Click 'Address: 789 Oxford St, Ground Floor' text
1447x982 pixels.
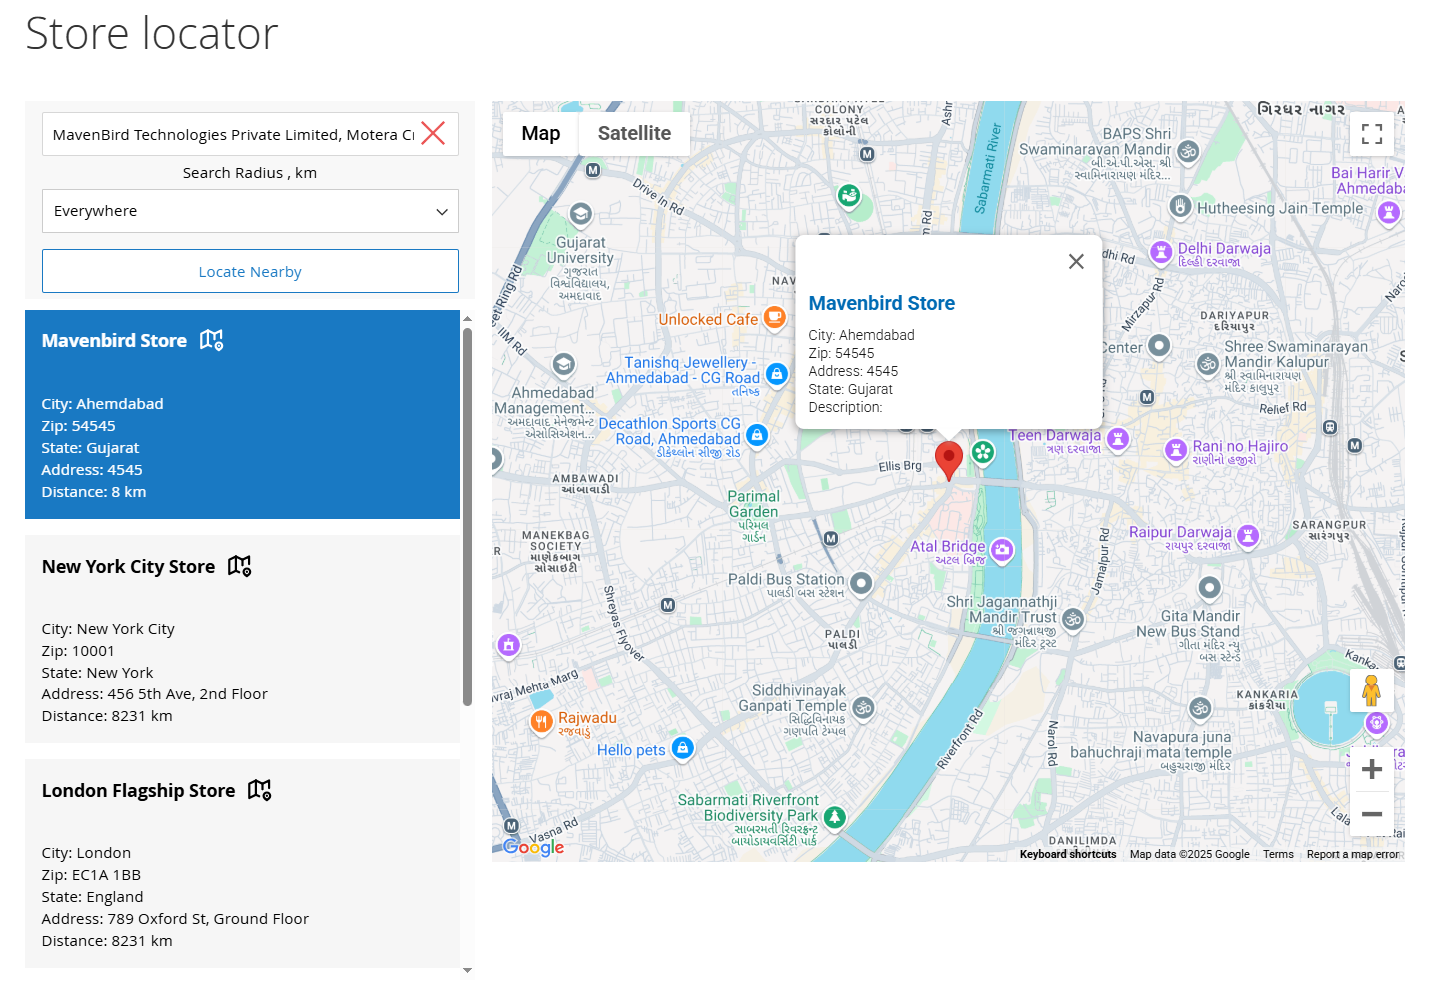pyautogui.click(x=175, y=919)
